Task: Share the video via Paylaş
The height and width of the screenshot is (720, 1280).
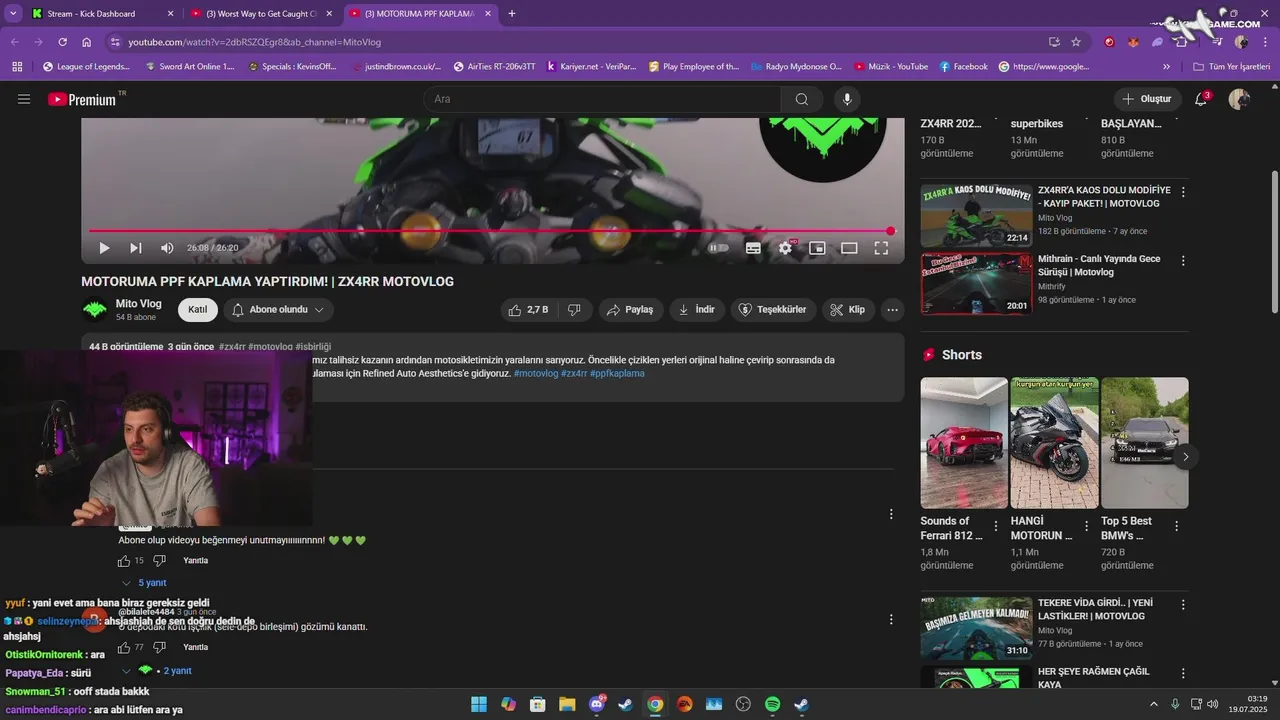Action: click(631, 310)
